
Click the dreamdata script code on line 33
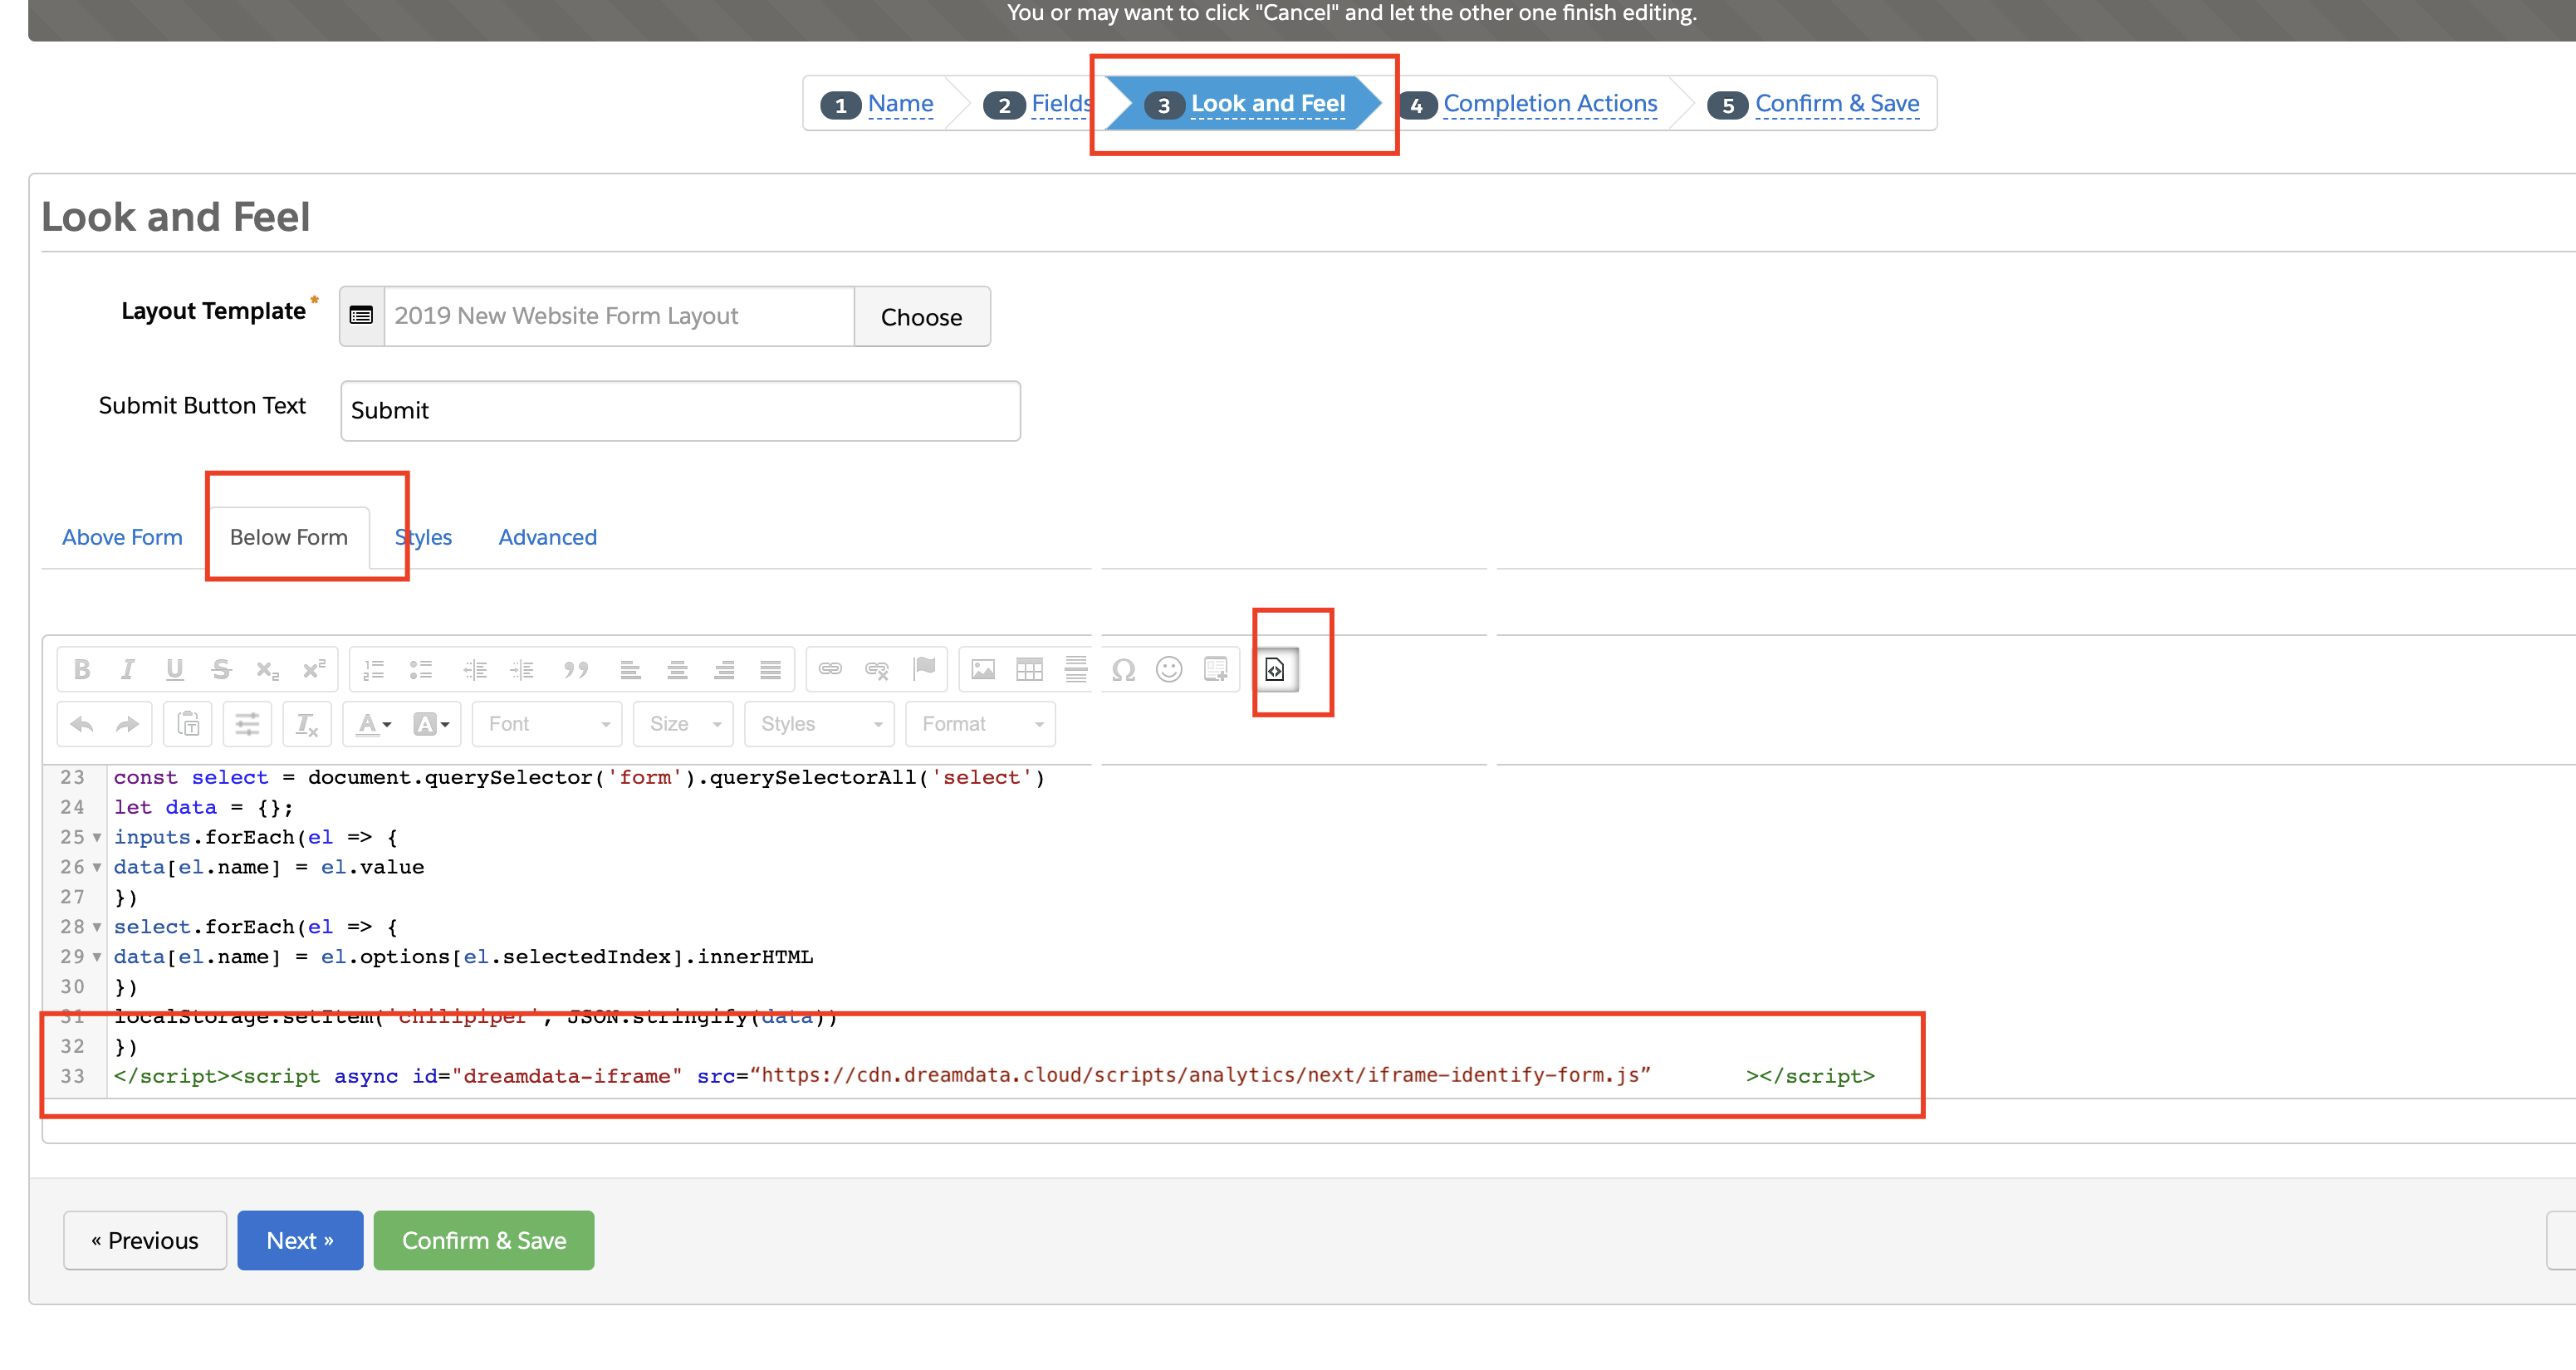pos(994,1076)
